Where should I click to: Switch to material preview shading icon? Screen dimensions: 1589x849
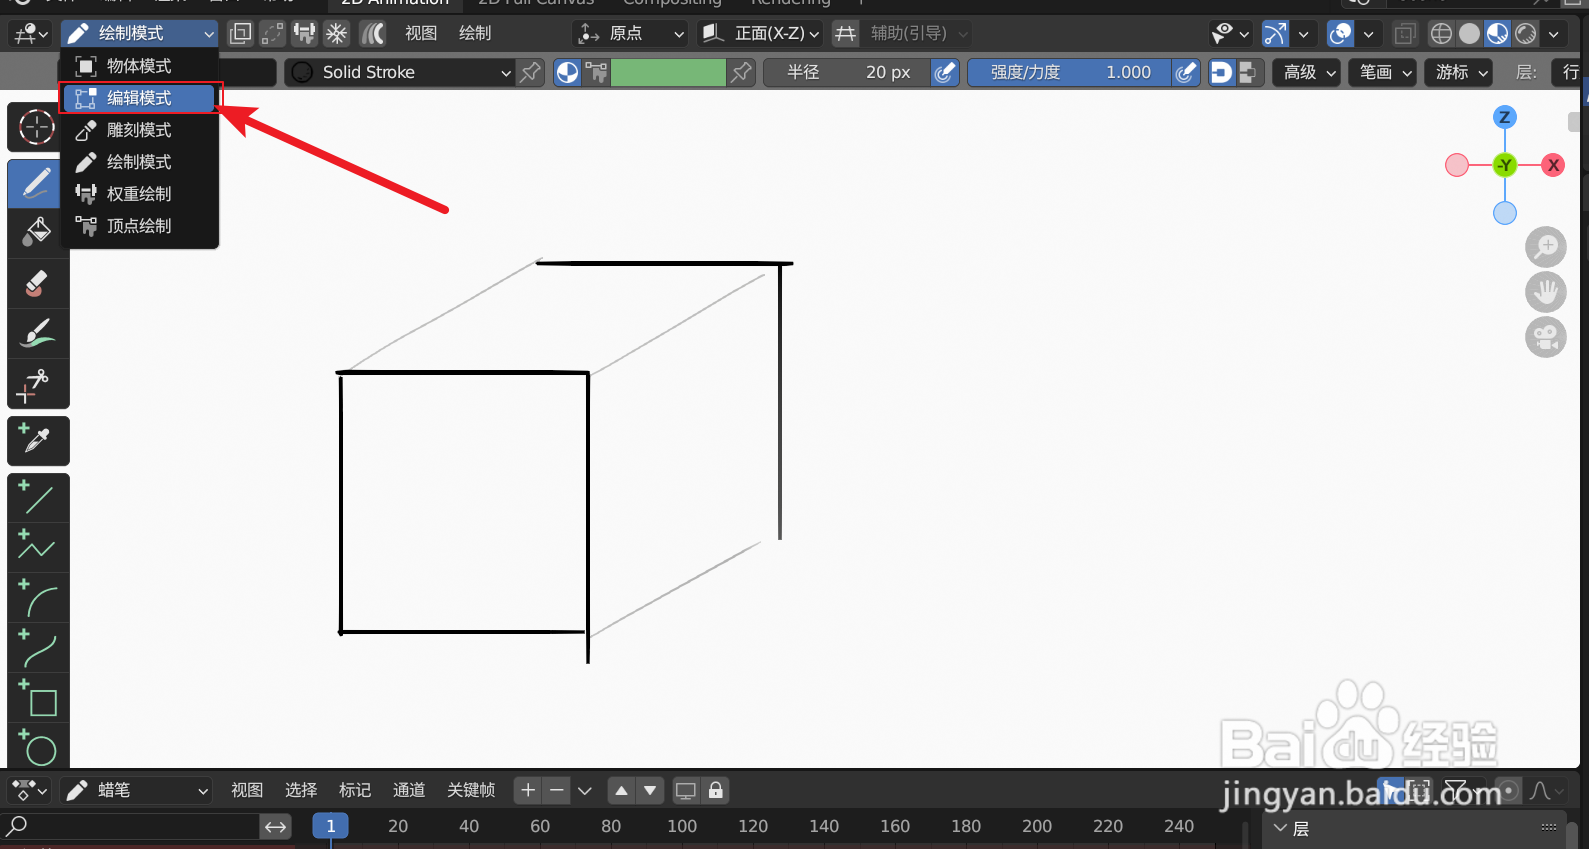point(1497,34)
